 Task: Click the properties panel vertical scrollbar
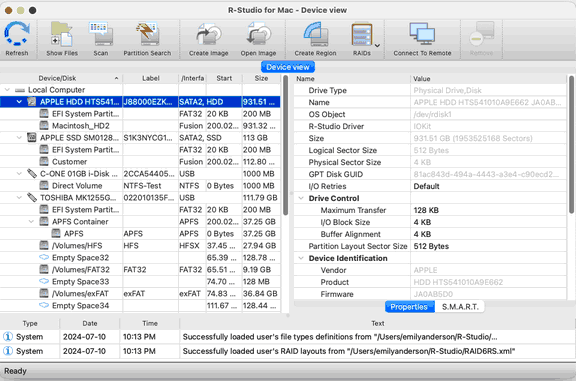571,144
